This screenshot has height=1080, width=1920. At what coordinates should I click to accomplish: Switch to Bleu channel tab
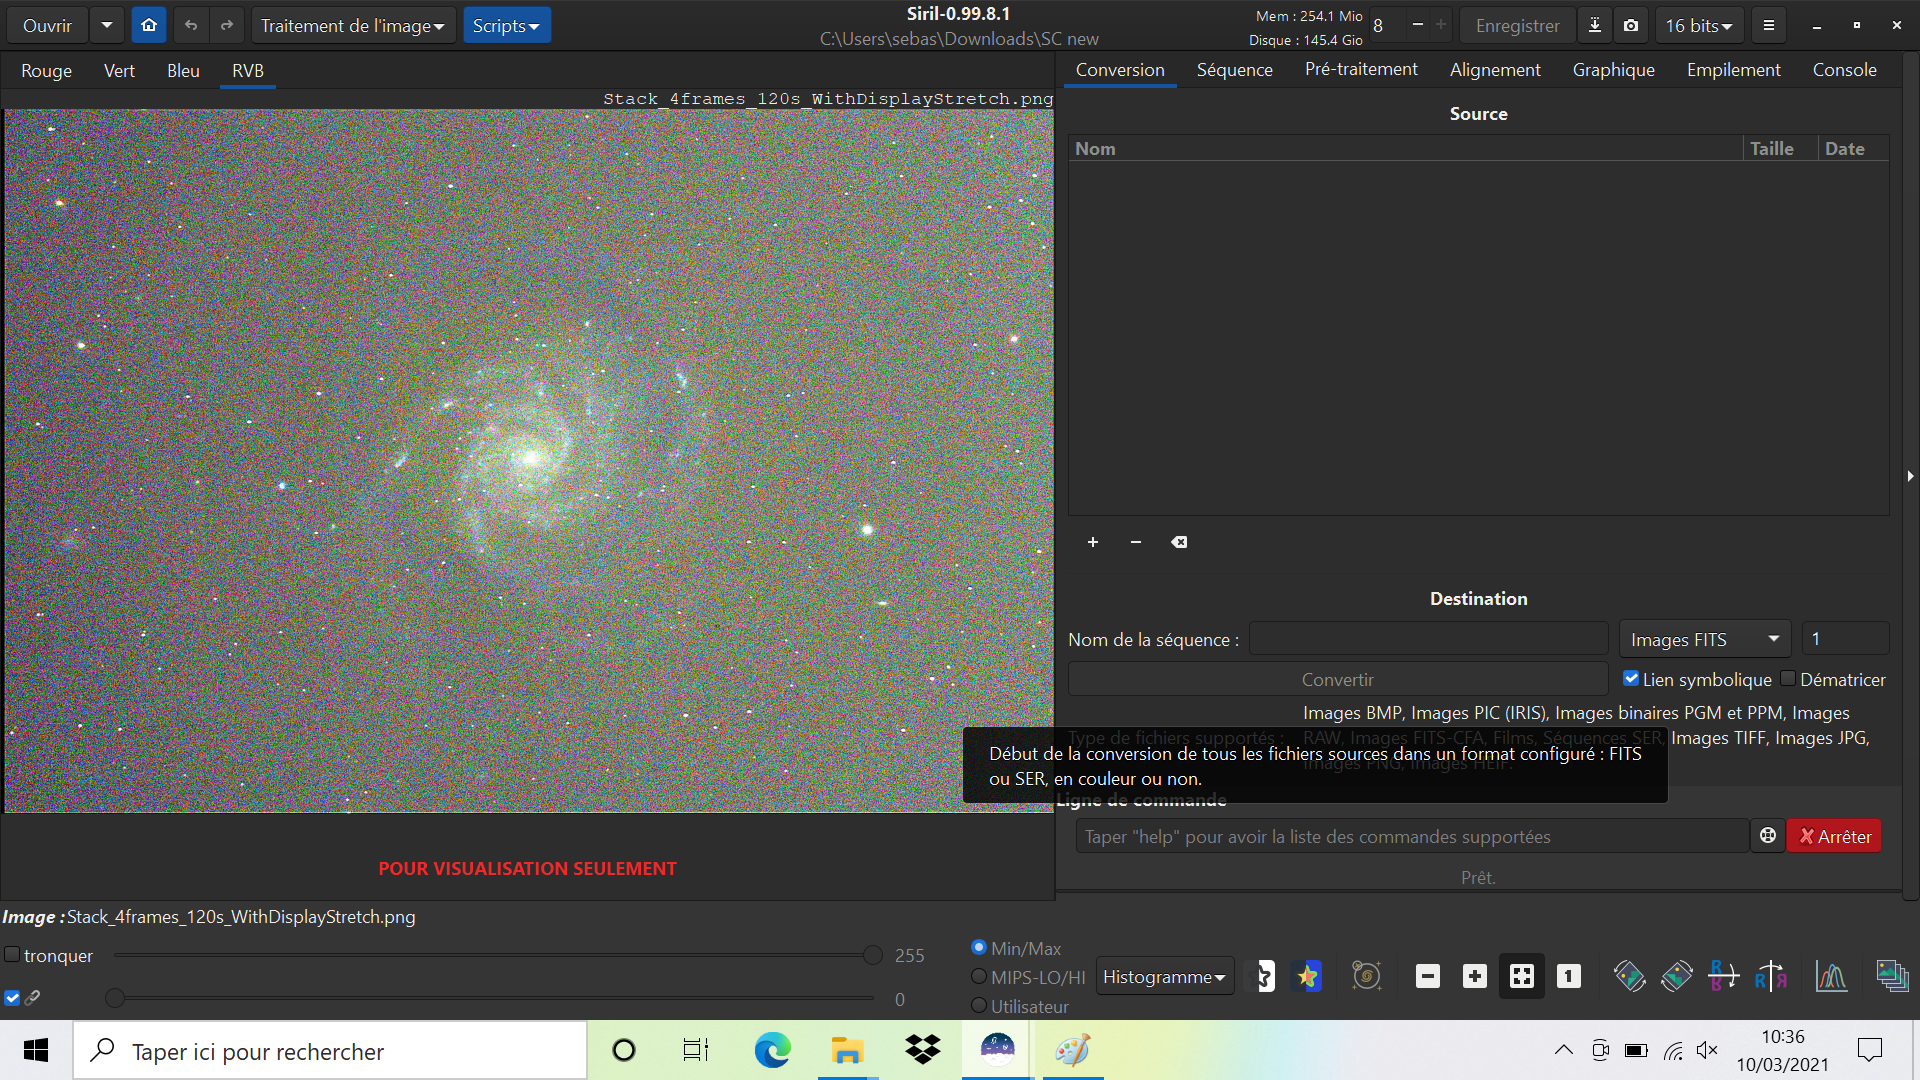pos(183,70)
